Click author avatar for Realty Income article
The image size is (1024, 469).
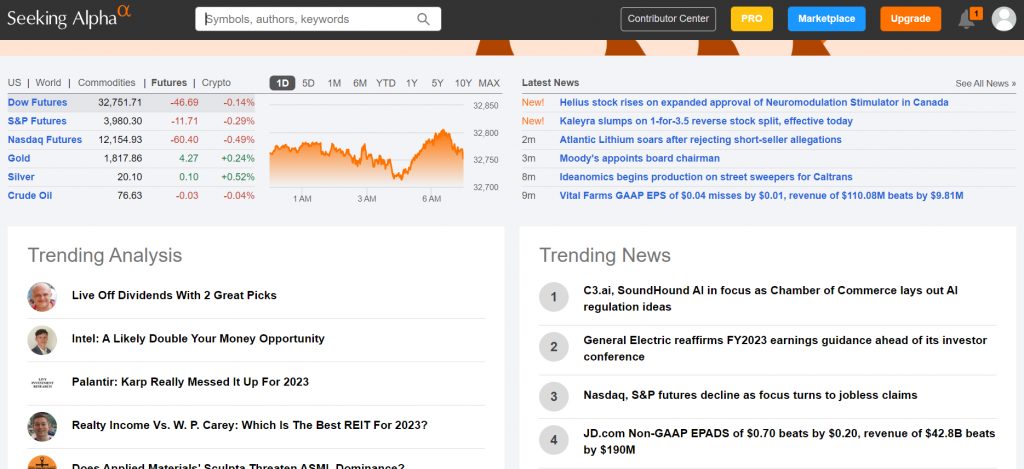click(42, 426)
